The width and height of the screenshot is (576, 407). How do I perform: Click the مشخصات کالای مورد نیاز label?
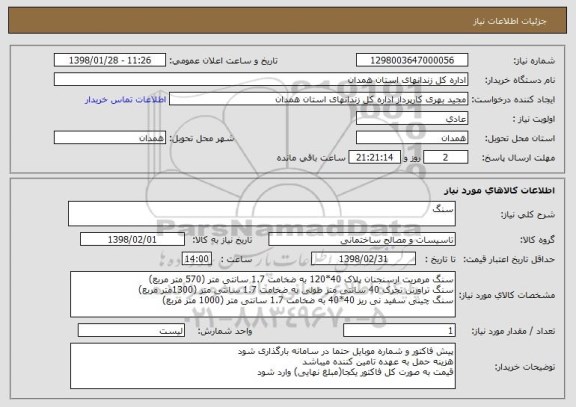click(x=507, y=295)
